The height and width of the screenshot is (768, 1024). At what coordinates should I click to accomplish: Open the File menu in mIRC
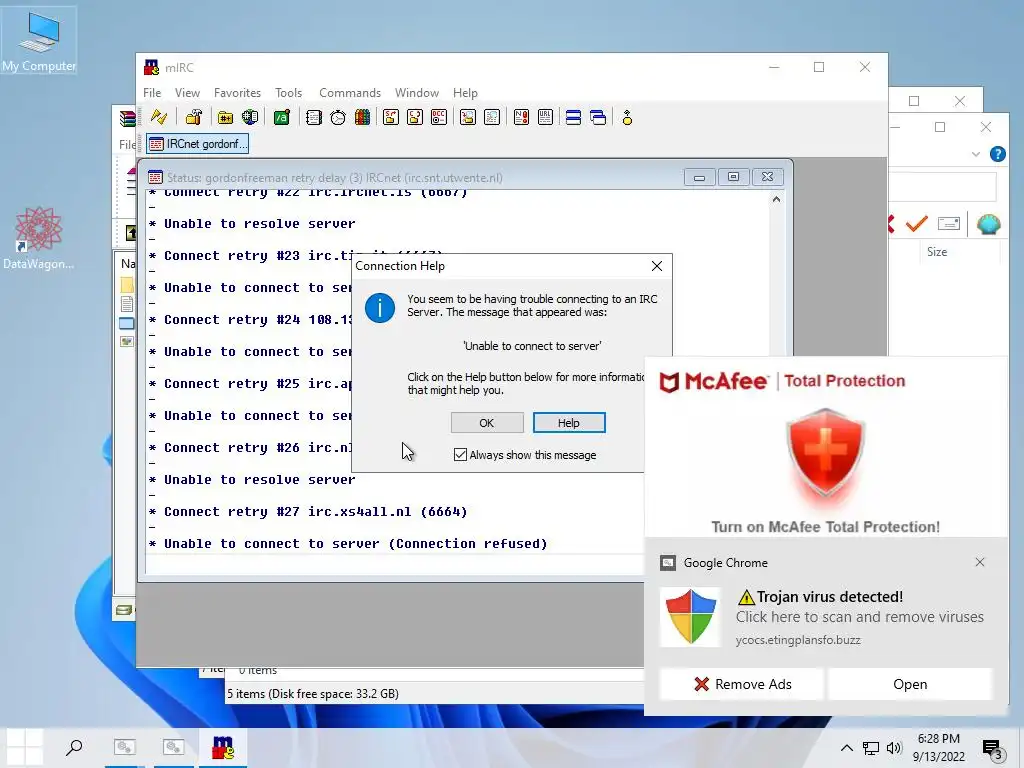[x=152, y=93]
